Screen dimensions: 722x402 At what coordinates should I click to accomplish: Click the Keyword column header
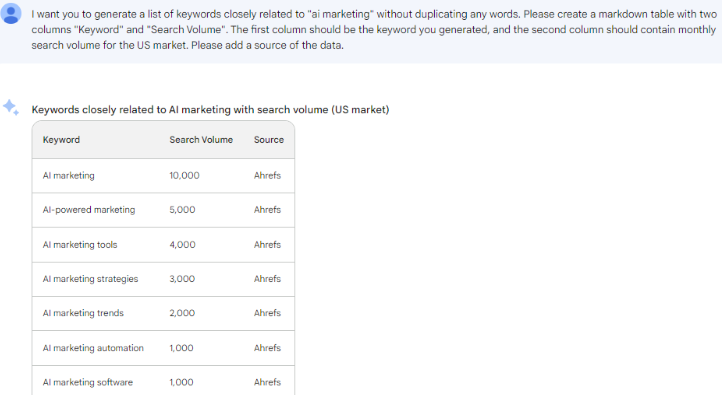[61, 140]
